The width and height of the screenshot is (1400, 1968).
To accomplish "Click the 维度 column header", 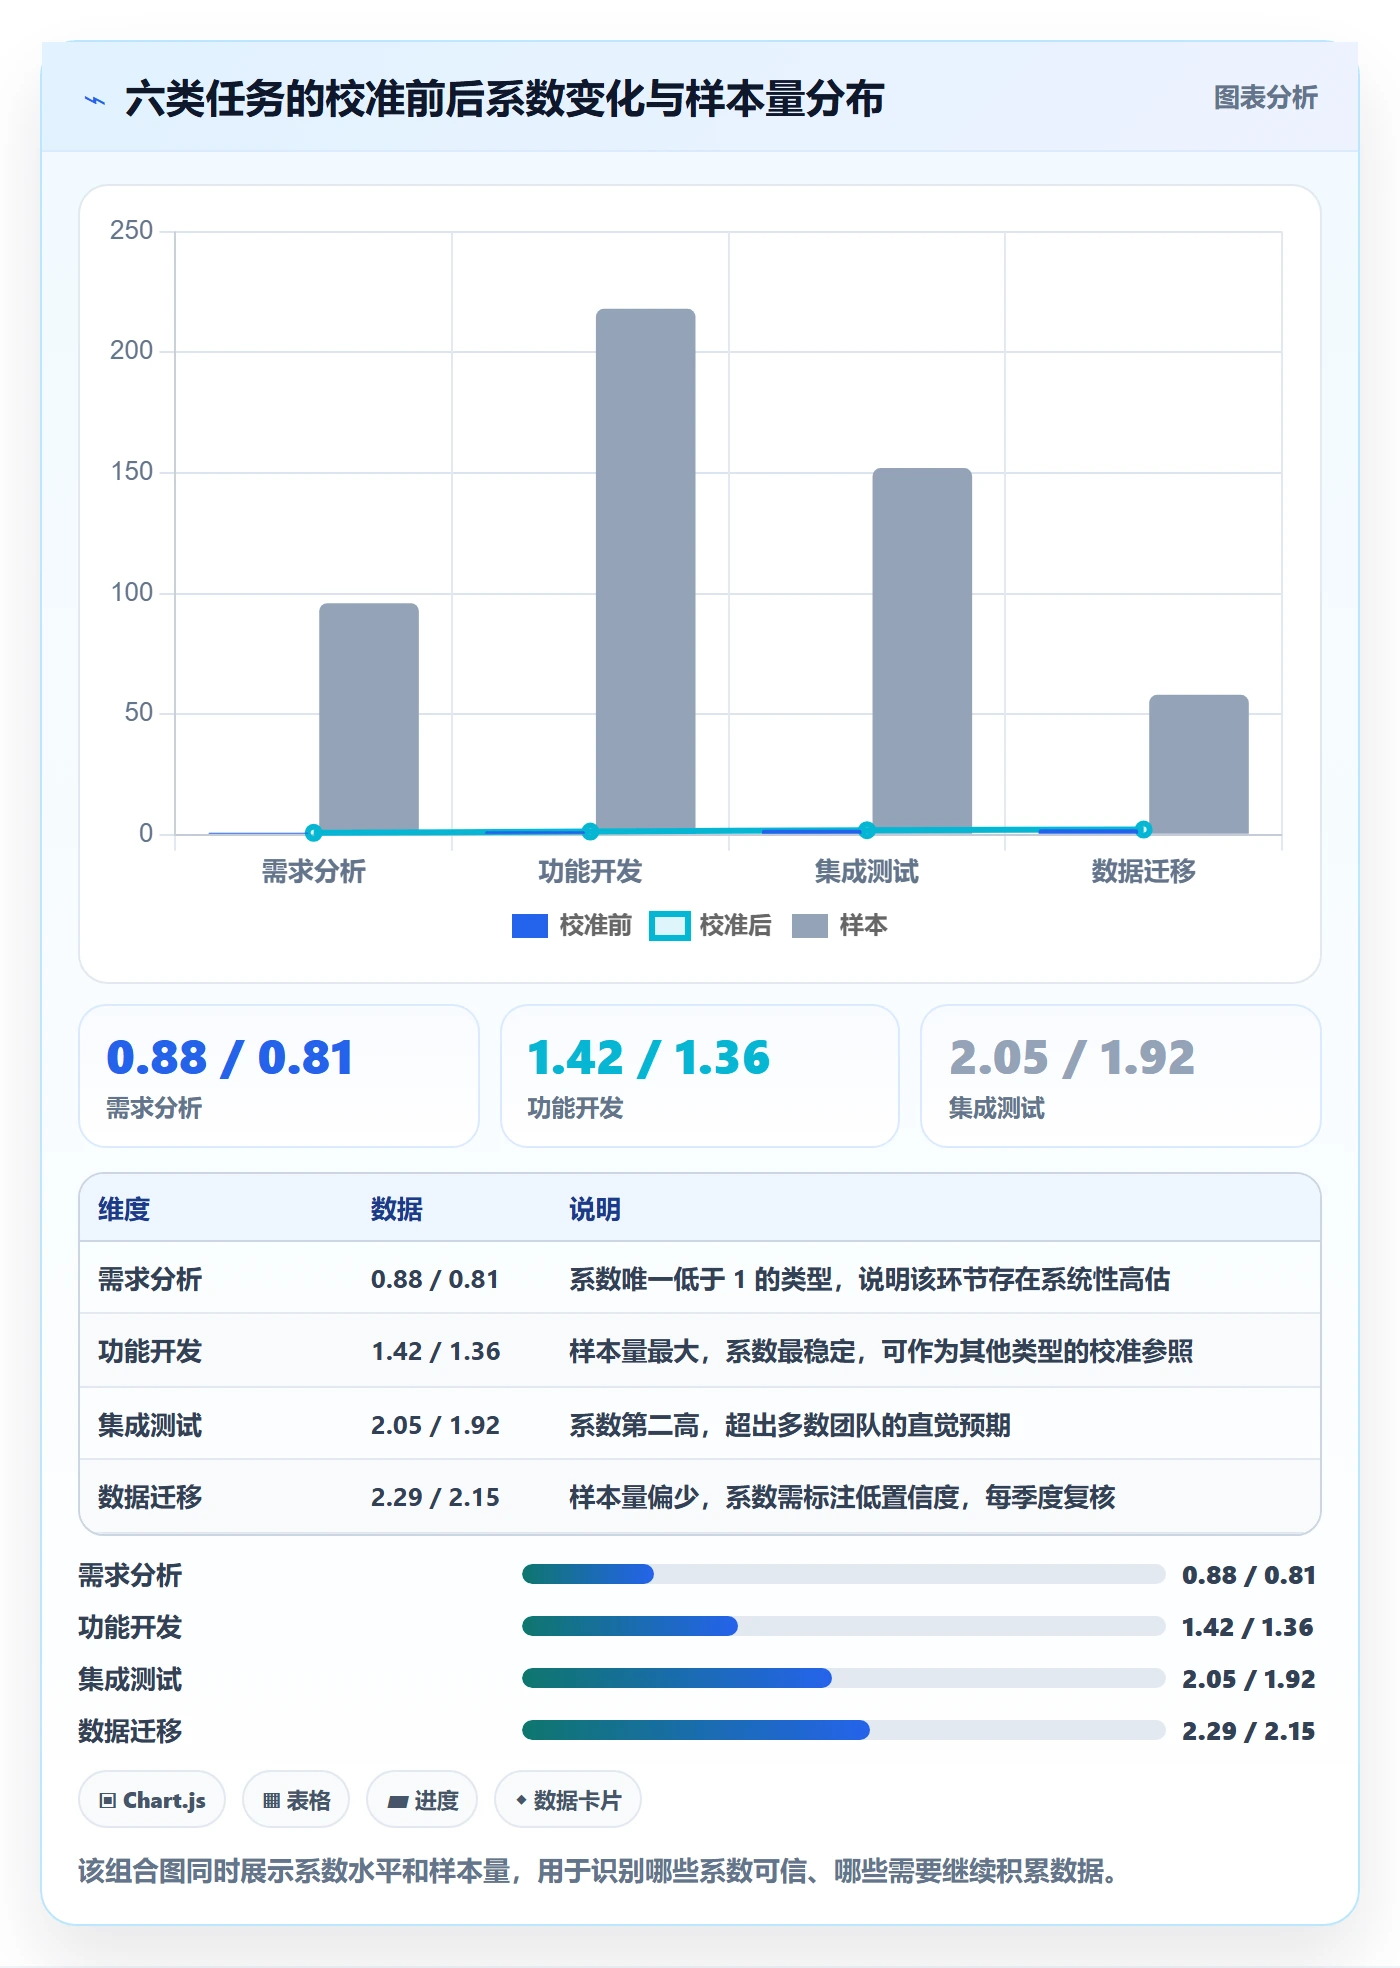I will pos(124,1209).
